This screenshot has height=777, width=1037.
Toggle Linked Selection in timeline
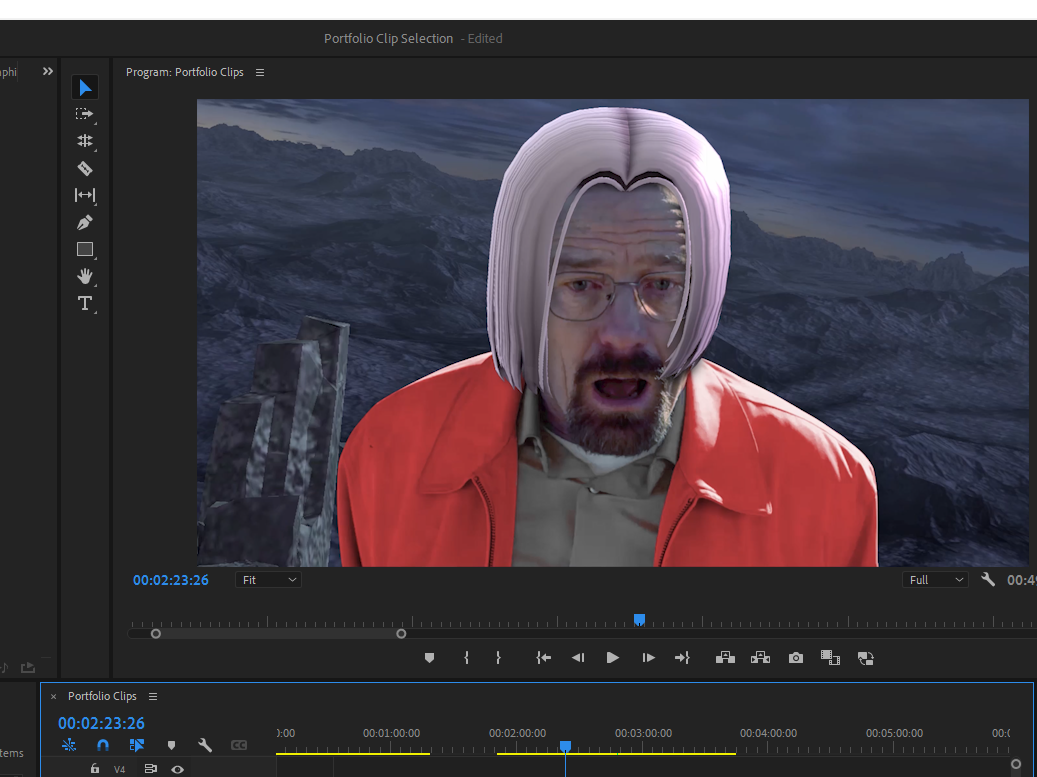pos(137,745)
